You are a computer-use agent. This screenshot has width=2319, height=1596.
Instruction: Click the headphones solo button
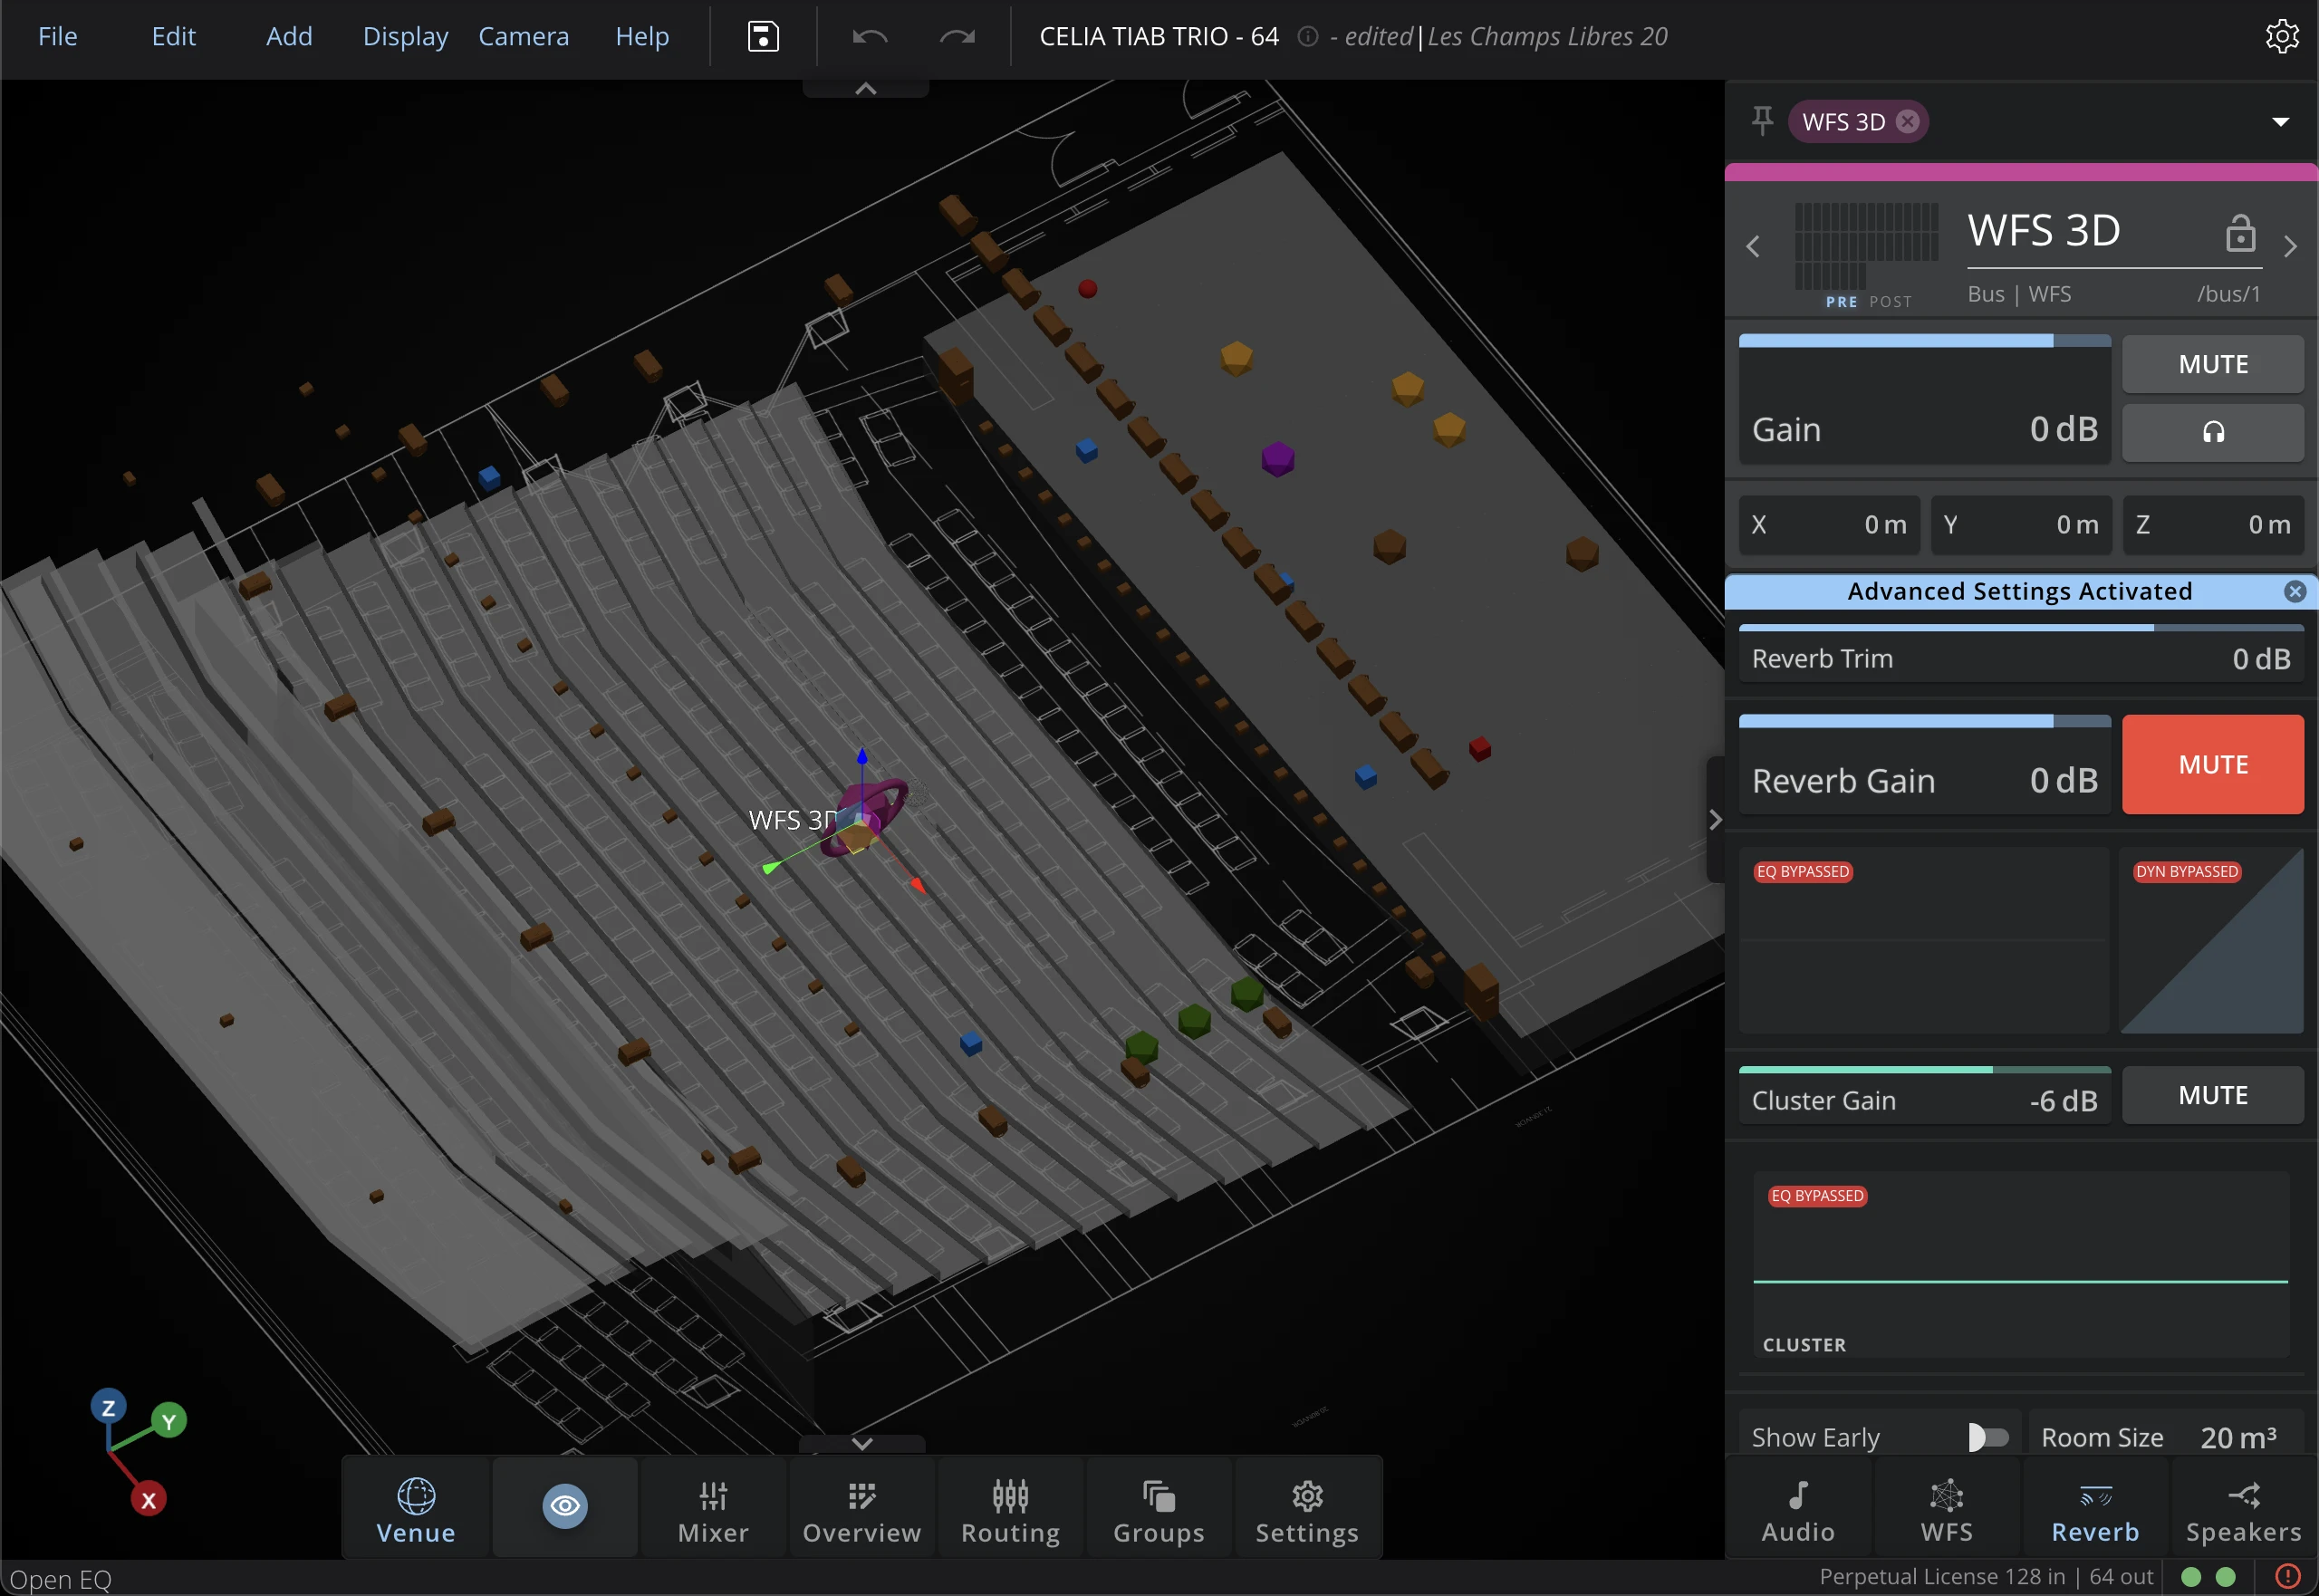(x=2212, y=432)
